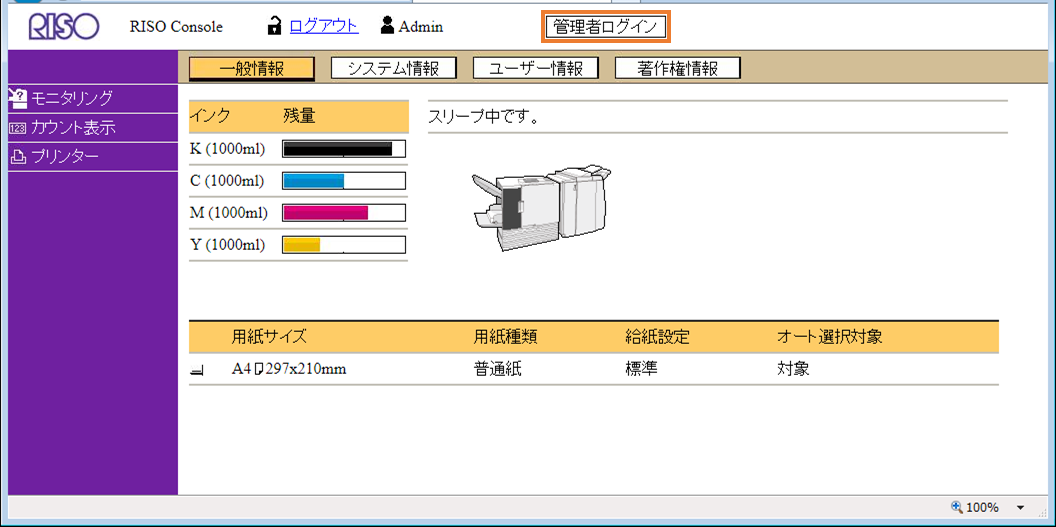Image resolution: width=1056 pixels, height=527 pixels.
Task: Click the zoom magnifier icon in status bar
Action: [956, 507]
